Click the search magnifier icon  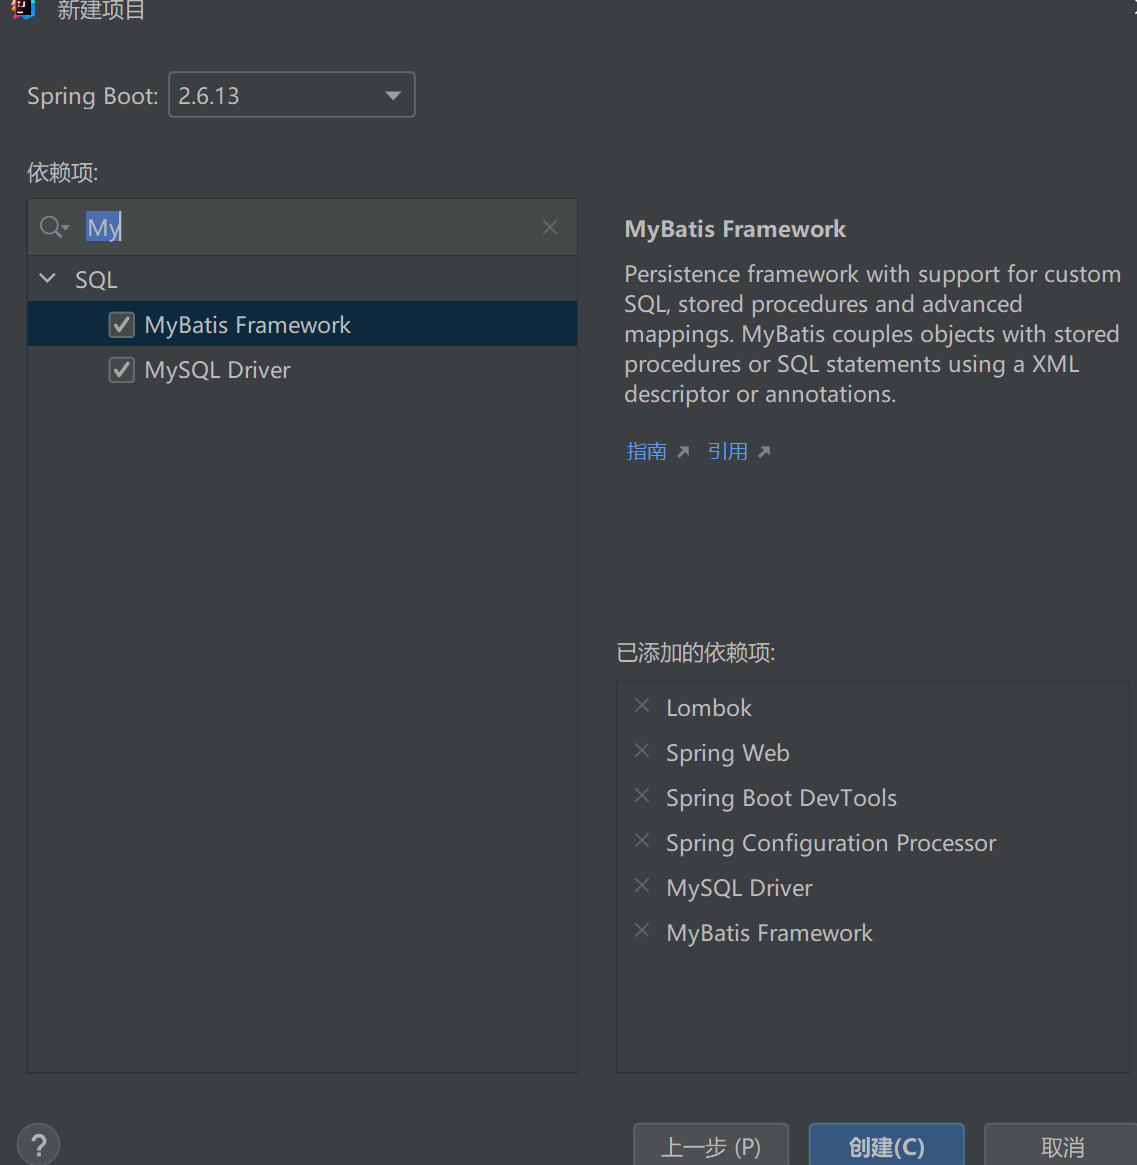(x=52, y=228)
